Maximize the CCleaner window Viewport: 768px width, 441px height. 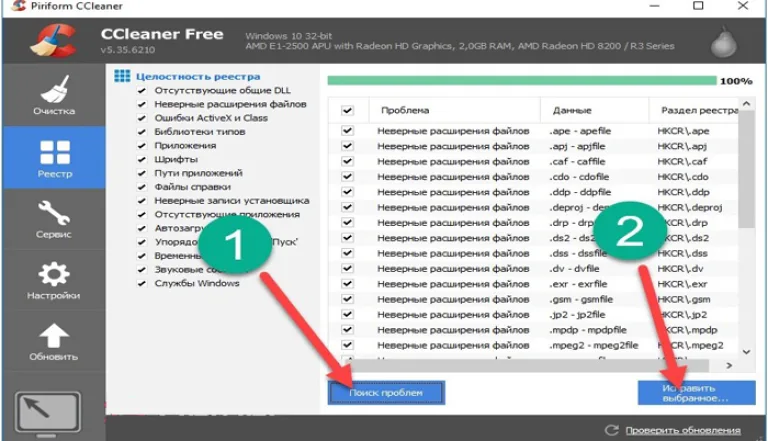click(x=698, y=6)
